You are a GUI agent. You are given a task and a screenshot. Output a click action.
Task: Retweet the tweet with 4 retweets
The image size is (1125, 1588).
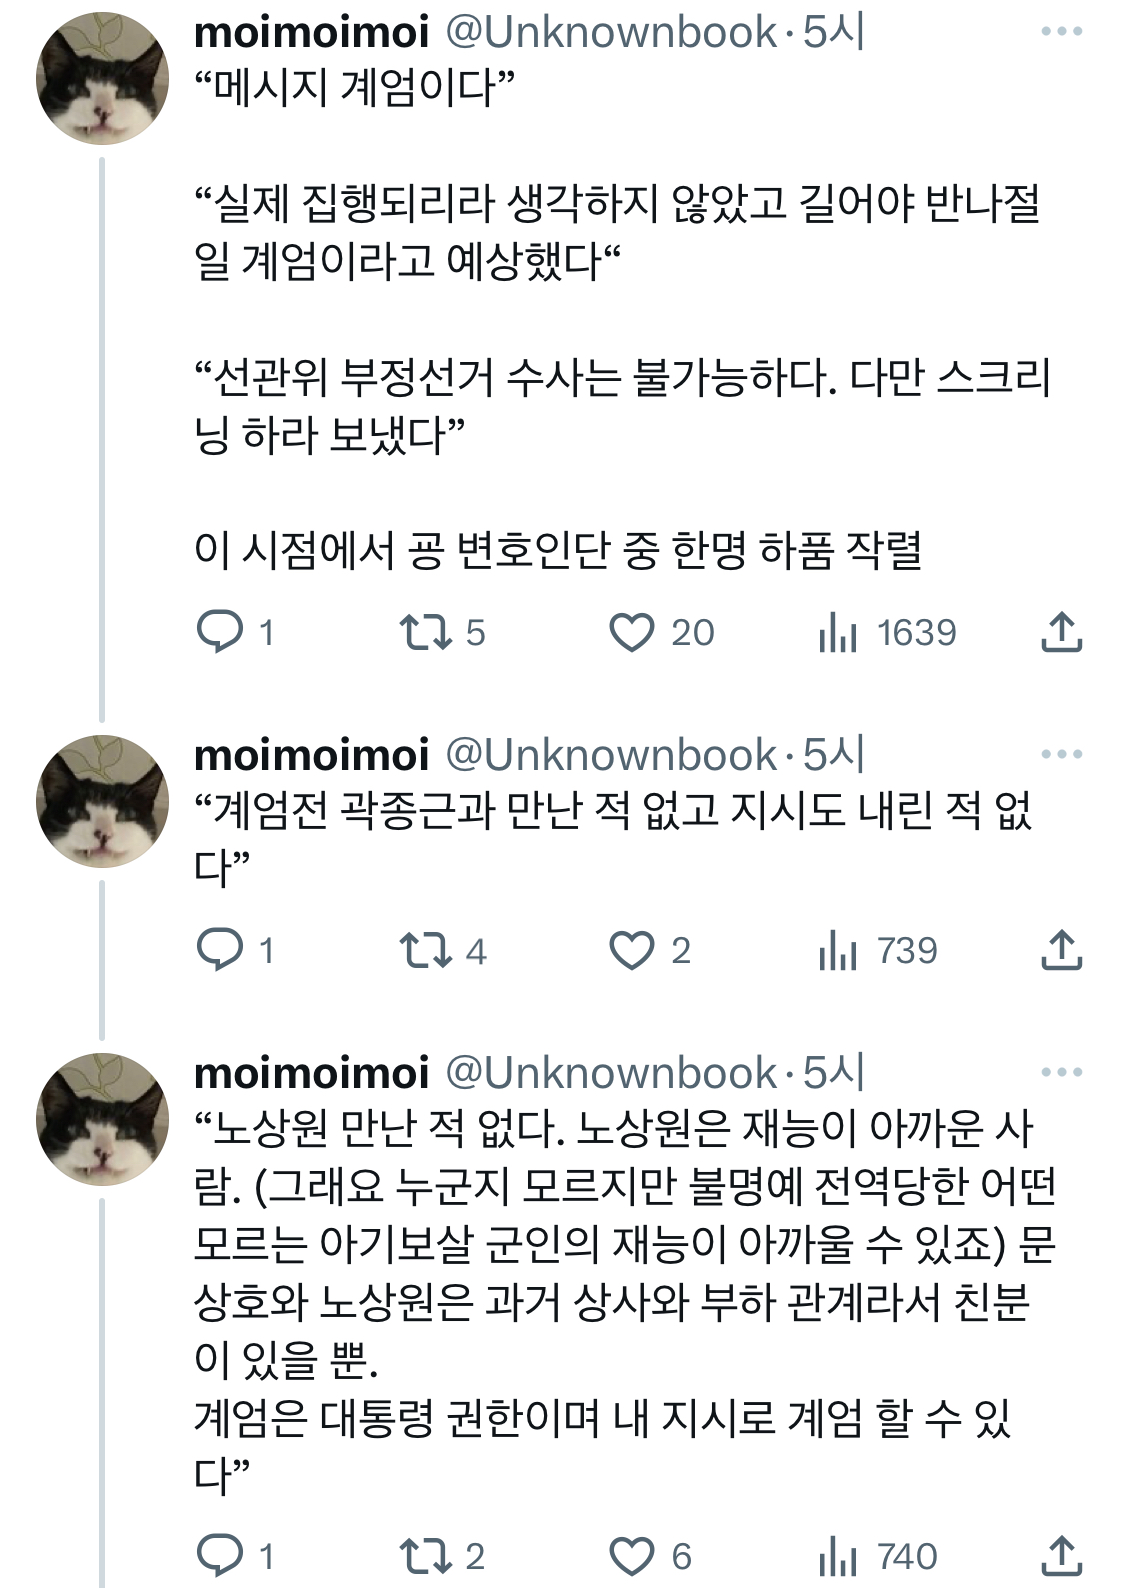[x=425, y=950]
